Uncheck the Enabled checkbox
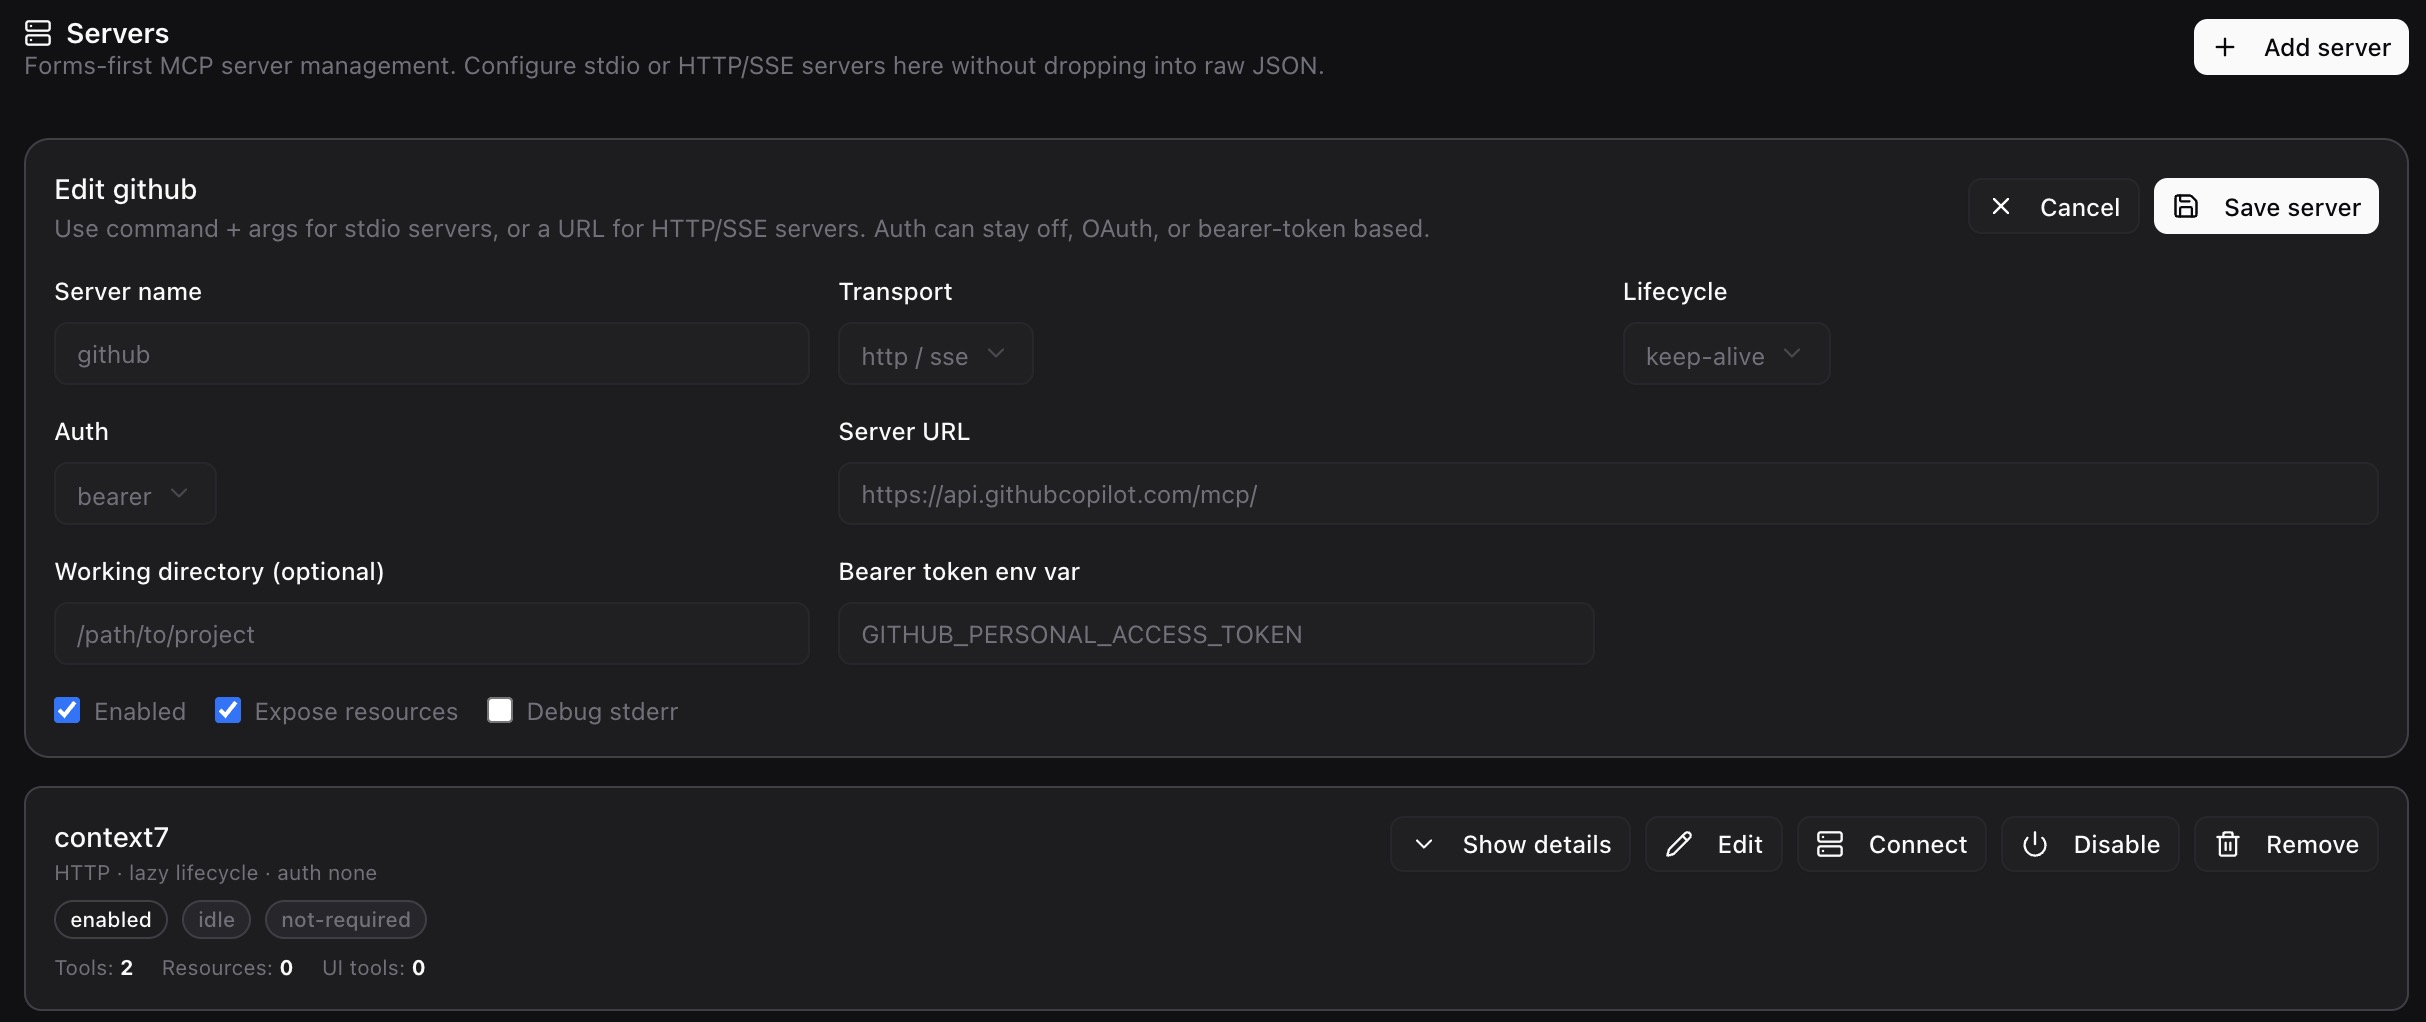 (67, 710)
